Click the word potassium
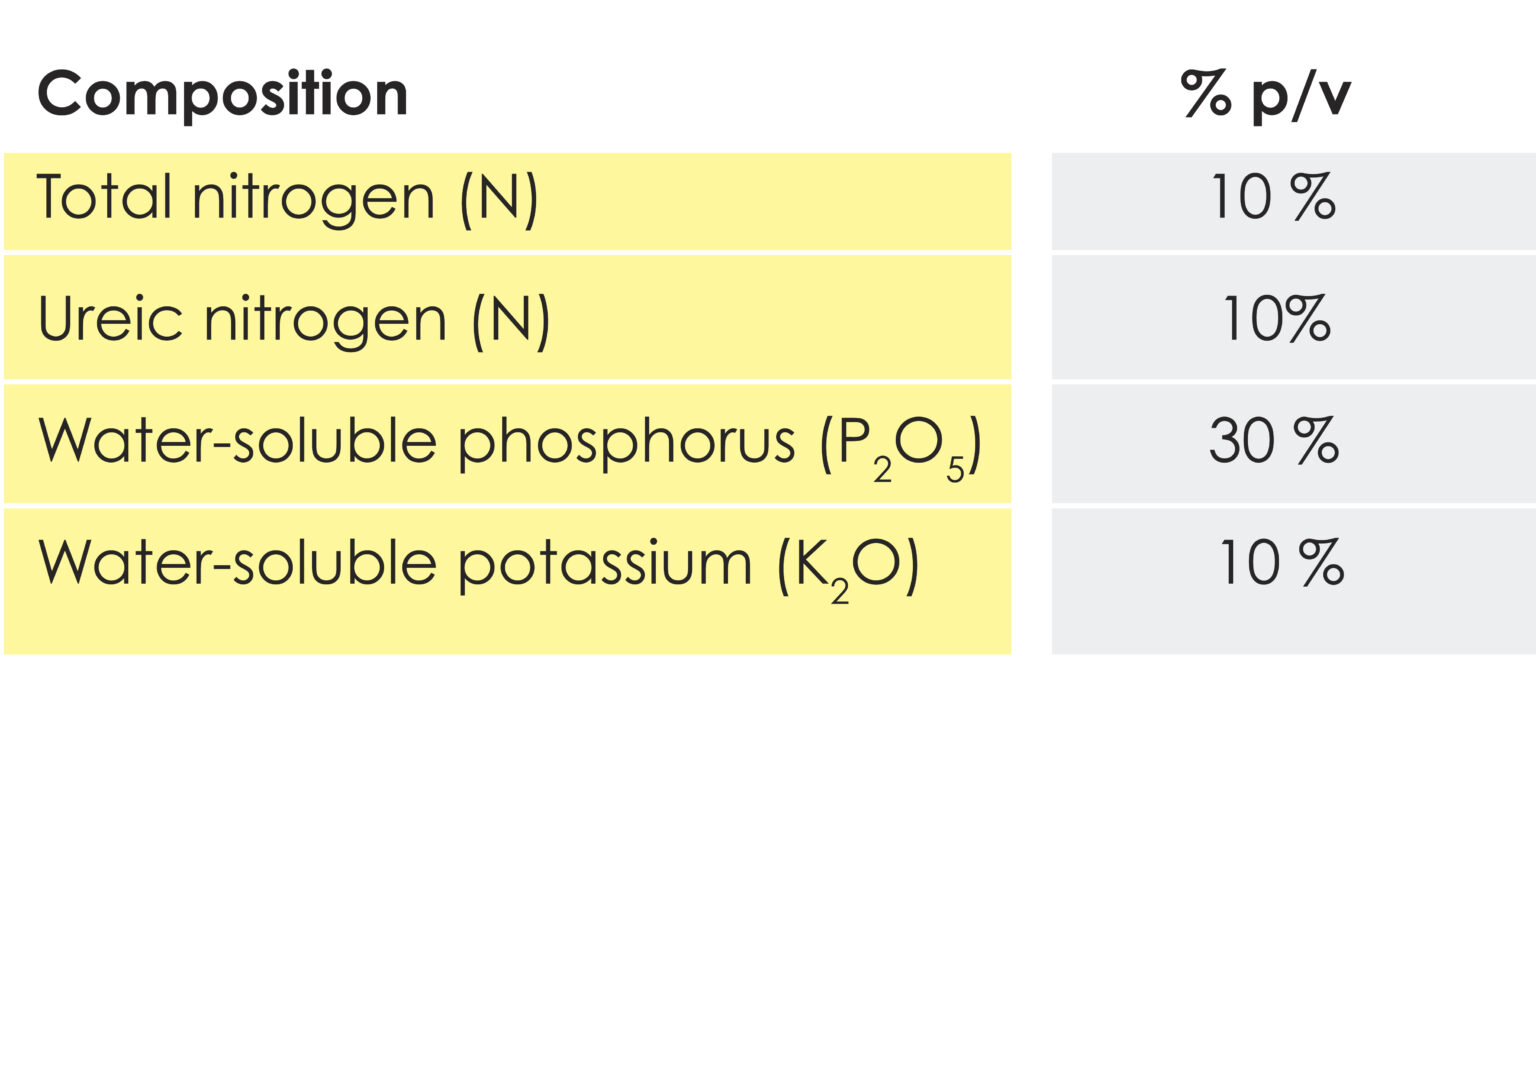Screen dimensions: 1536x1086 tap(604, 564)
